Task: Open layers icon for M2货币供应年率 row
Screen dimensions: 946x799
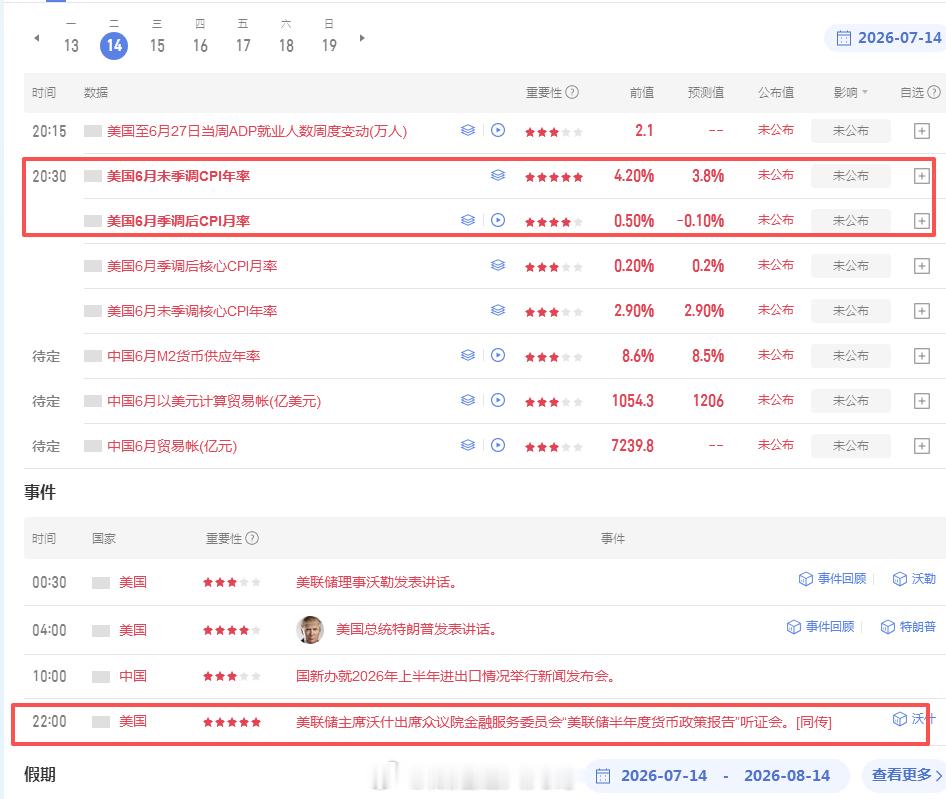Action: click(468, 355)
